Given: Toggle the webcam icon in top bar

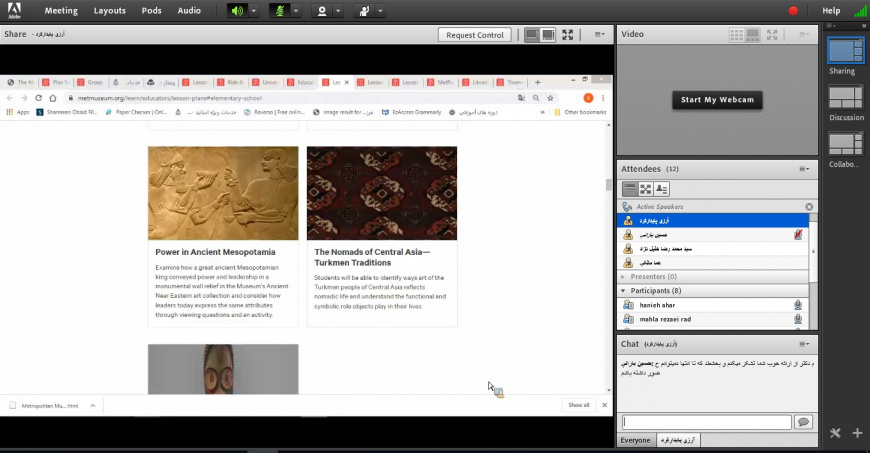Looking at the screenshot, I should click(322, 11).
